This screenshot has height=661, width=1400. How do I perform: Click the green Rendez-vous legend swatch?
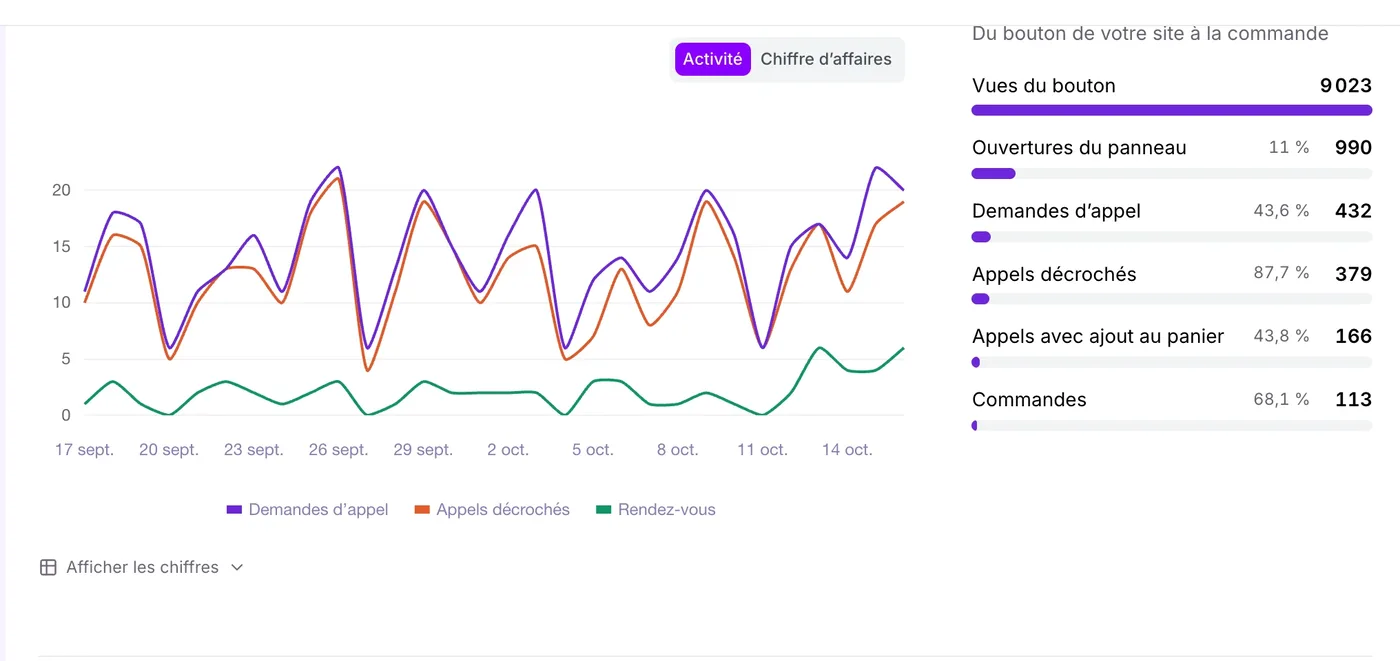click(x=604, y=509)
